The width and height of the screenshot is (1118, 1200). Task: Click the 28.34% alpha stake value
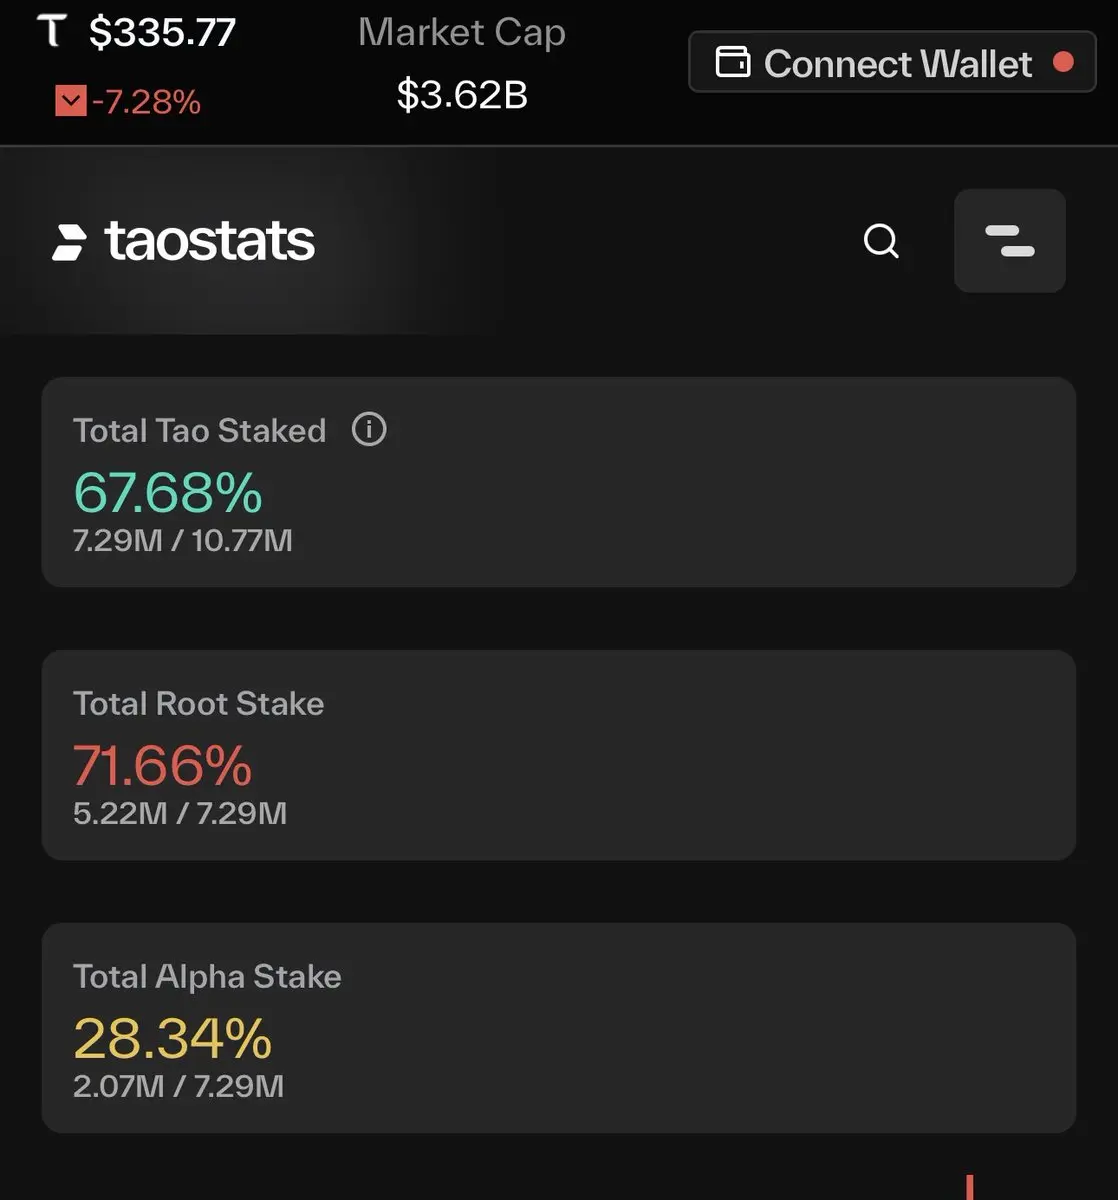[x=172, y=1038]
